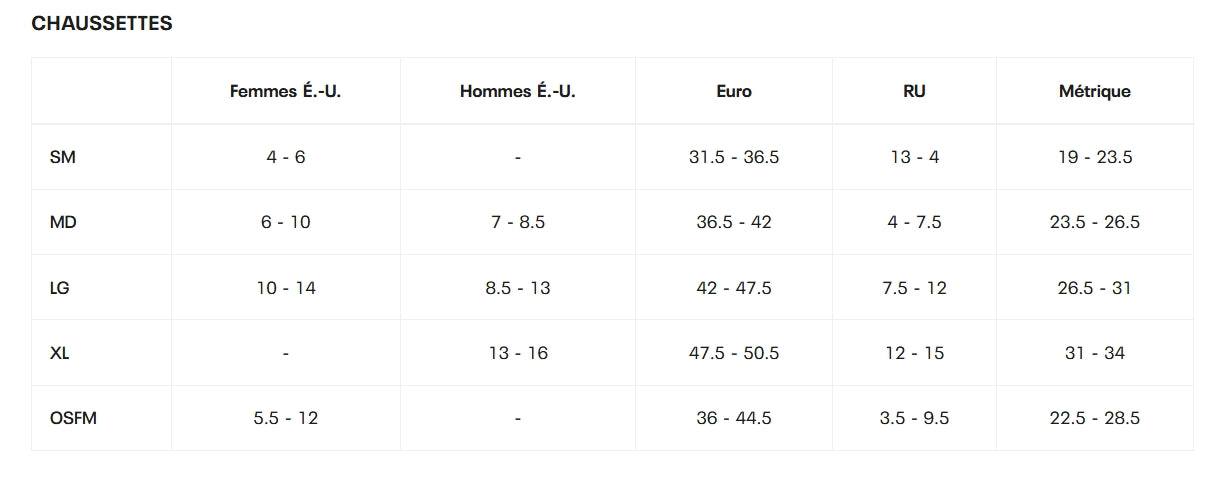The height and width of the screenshot is (492, 1214).
Task: Click the 10 - 14 Femmes cell
Action: coord(286,288)
